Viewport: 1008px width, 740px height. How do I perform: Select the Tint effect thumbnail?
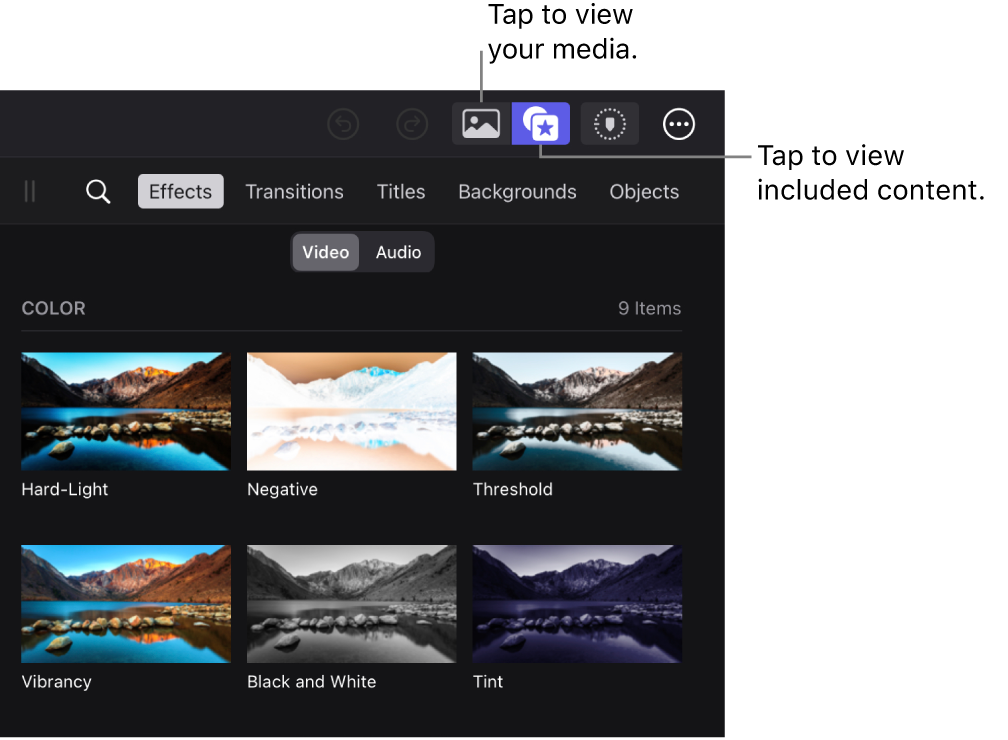(x=577, y=603)
